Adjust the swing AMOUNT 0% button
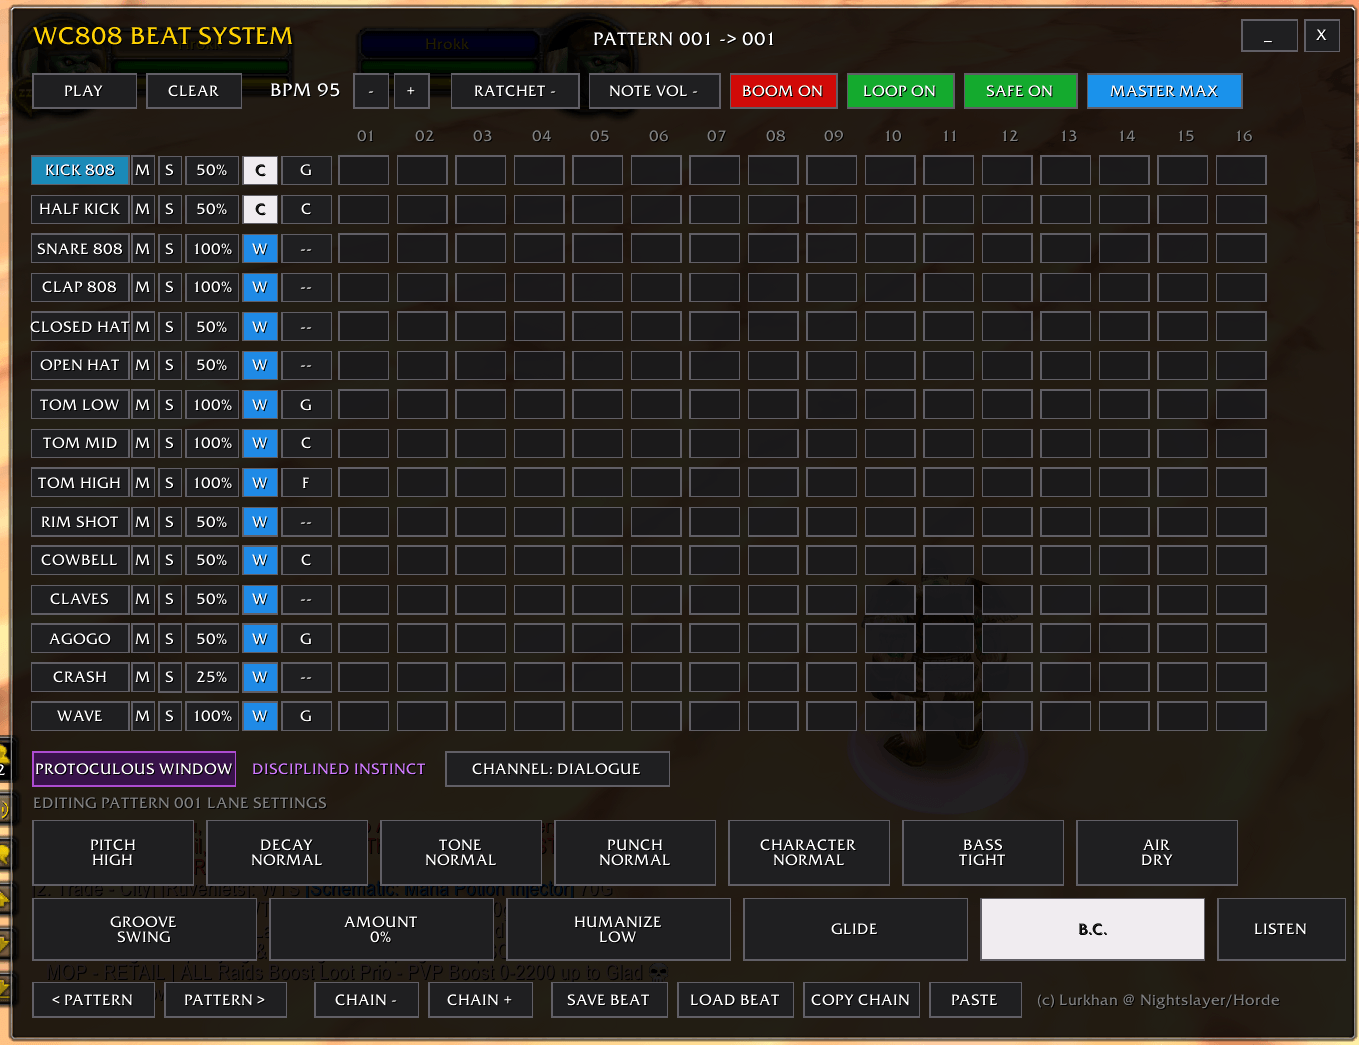The width and height of the screenshot is (1359, 1045). click(381, 929)
